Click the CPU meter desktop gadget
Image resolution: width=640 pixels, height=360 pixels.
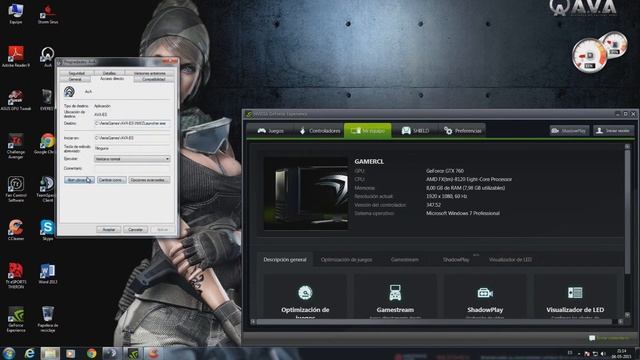[x=589, y=56]
